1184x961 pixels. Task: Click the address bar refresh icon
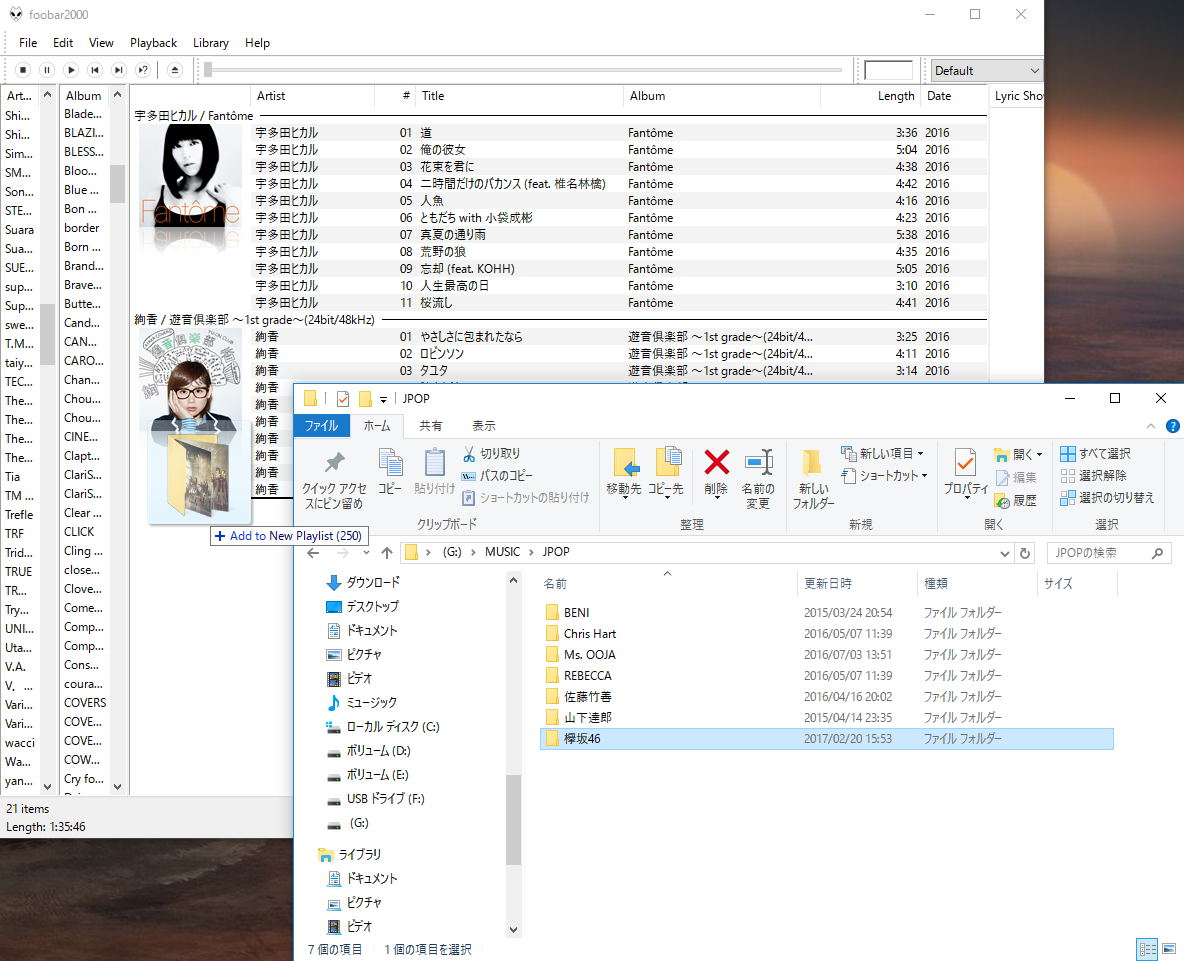(1025, 553)
